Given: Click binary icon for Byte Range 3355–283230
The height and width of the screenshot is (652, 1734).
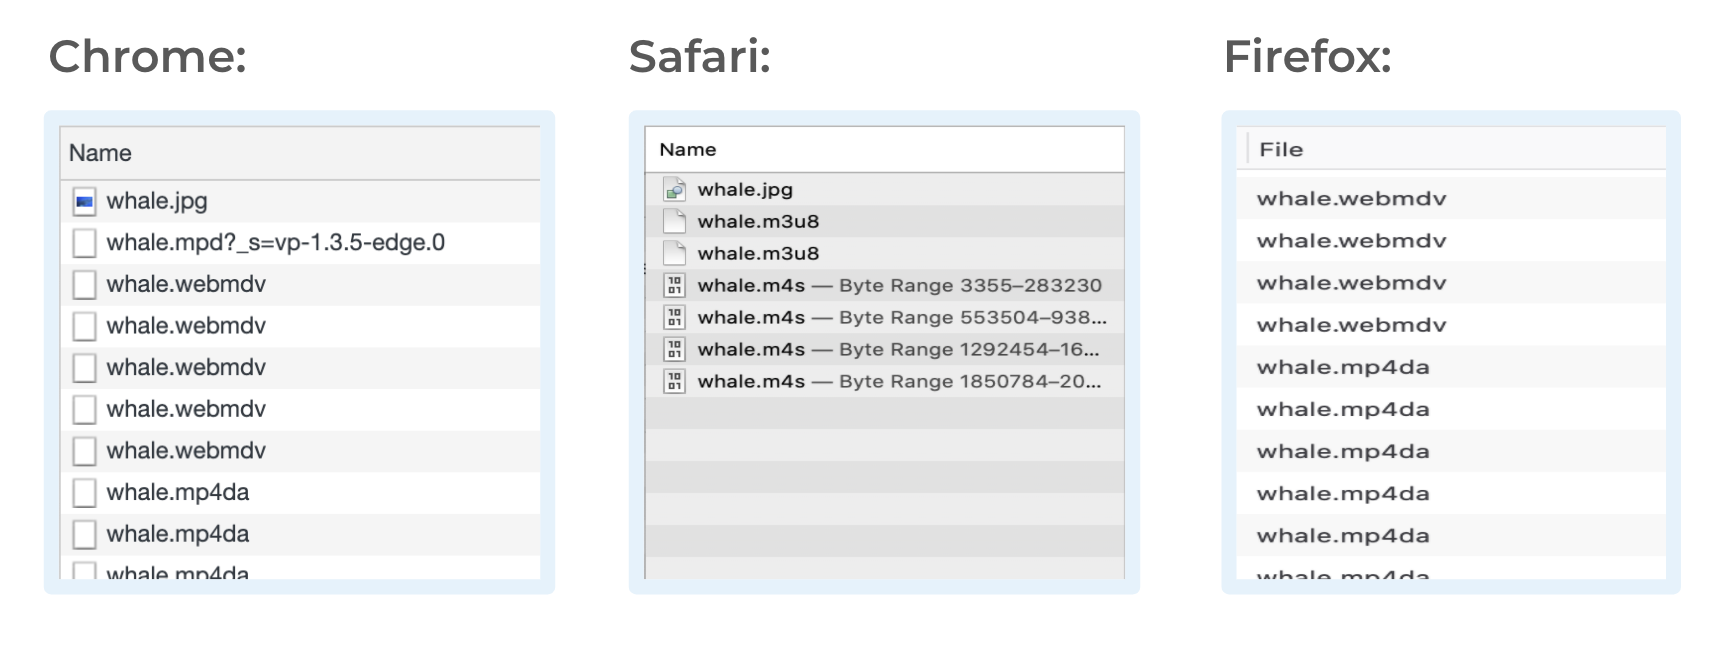Looking at the screenshot, I should coord(675,286).
